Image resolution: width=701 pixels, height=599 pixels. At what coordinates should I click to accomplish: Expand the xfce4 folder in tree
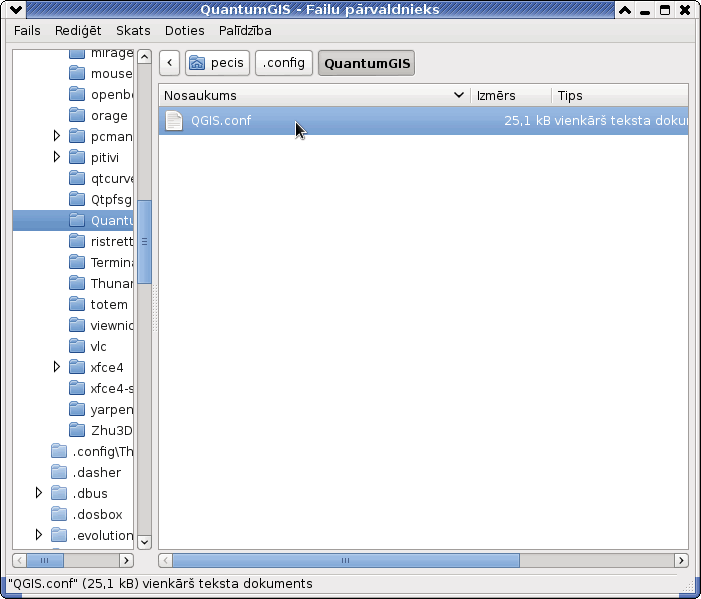pos(56,367)
